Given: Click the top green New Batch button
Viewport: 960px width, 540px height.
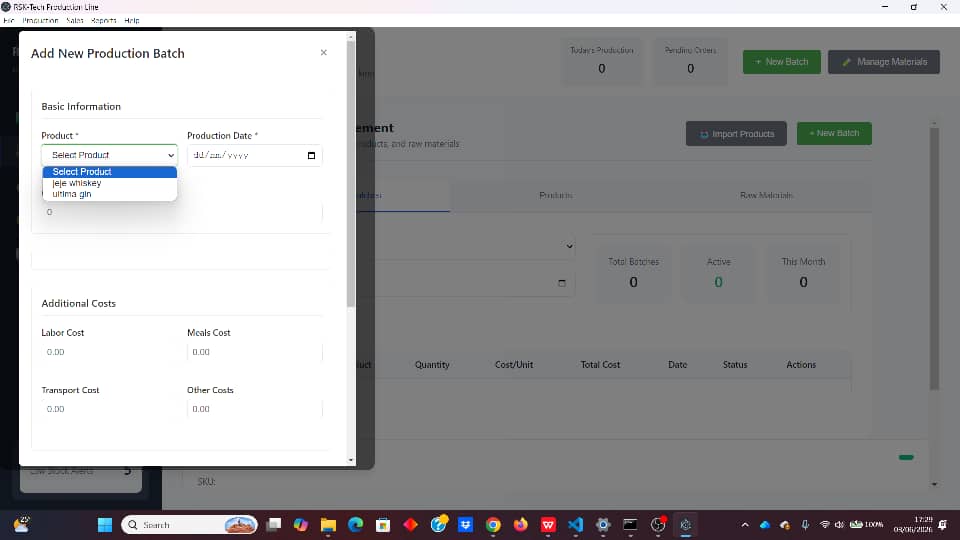Looking at the screenshot, I should (781, 62).
